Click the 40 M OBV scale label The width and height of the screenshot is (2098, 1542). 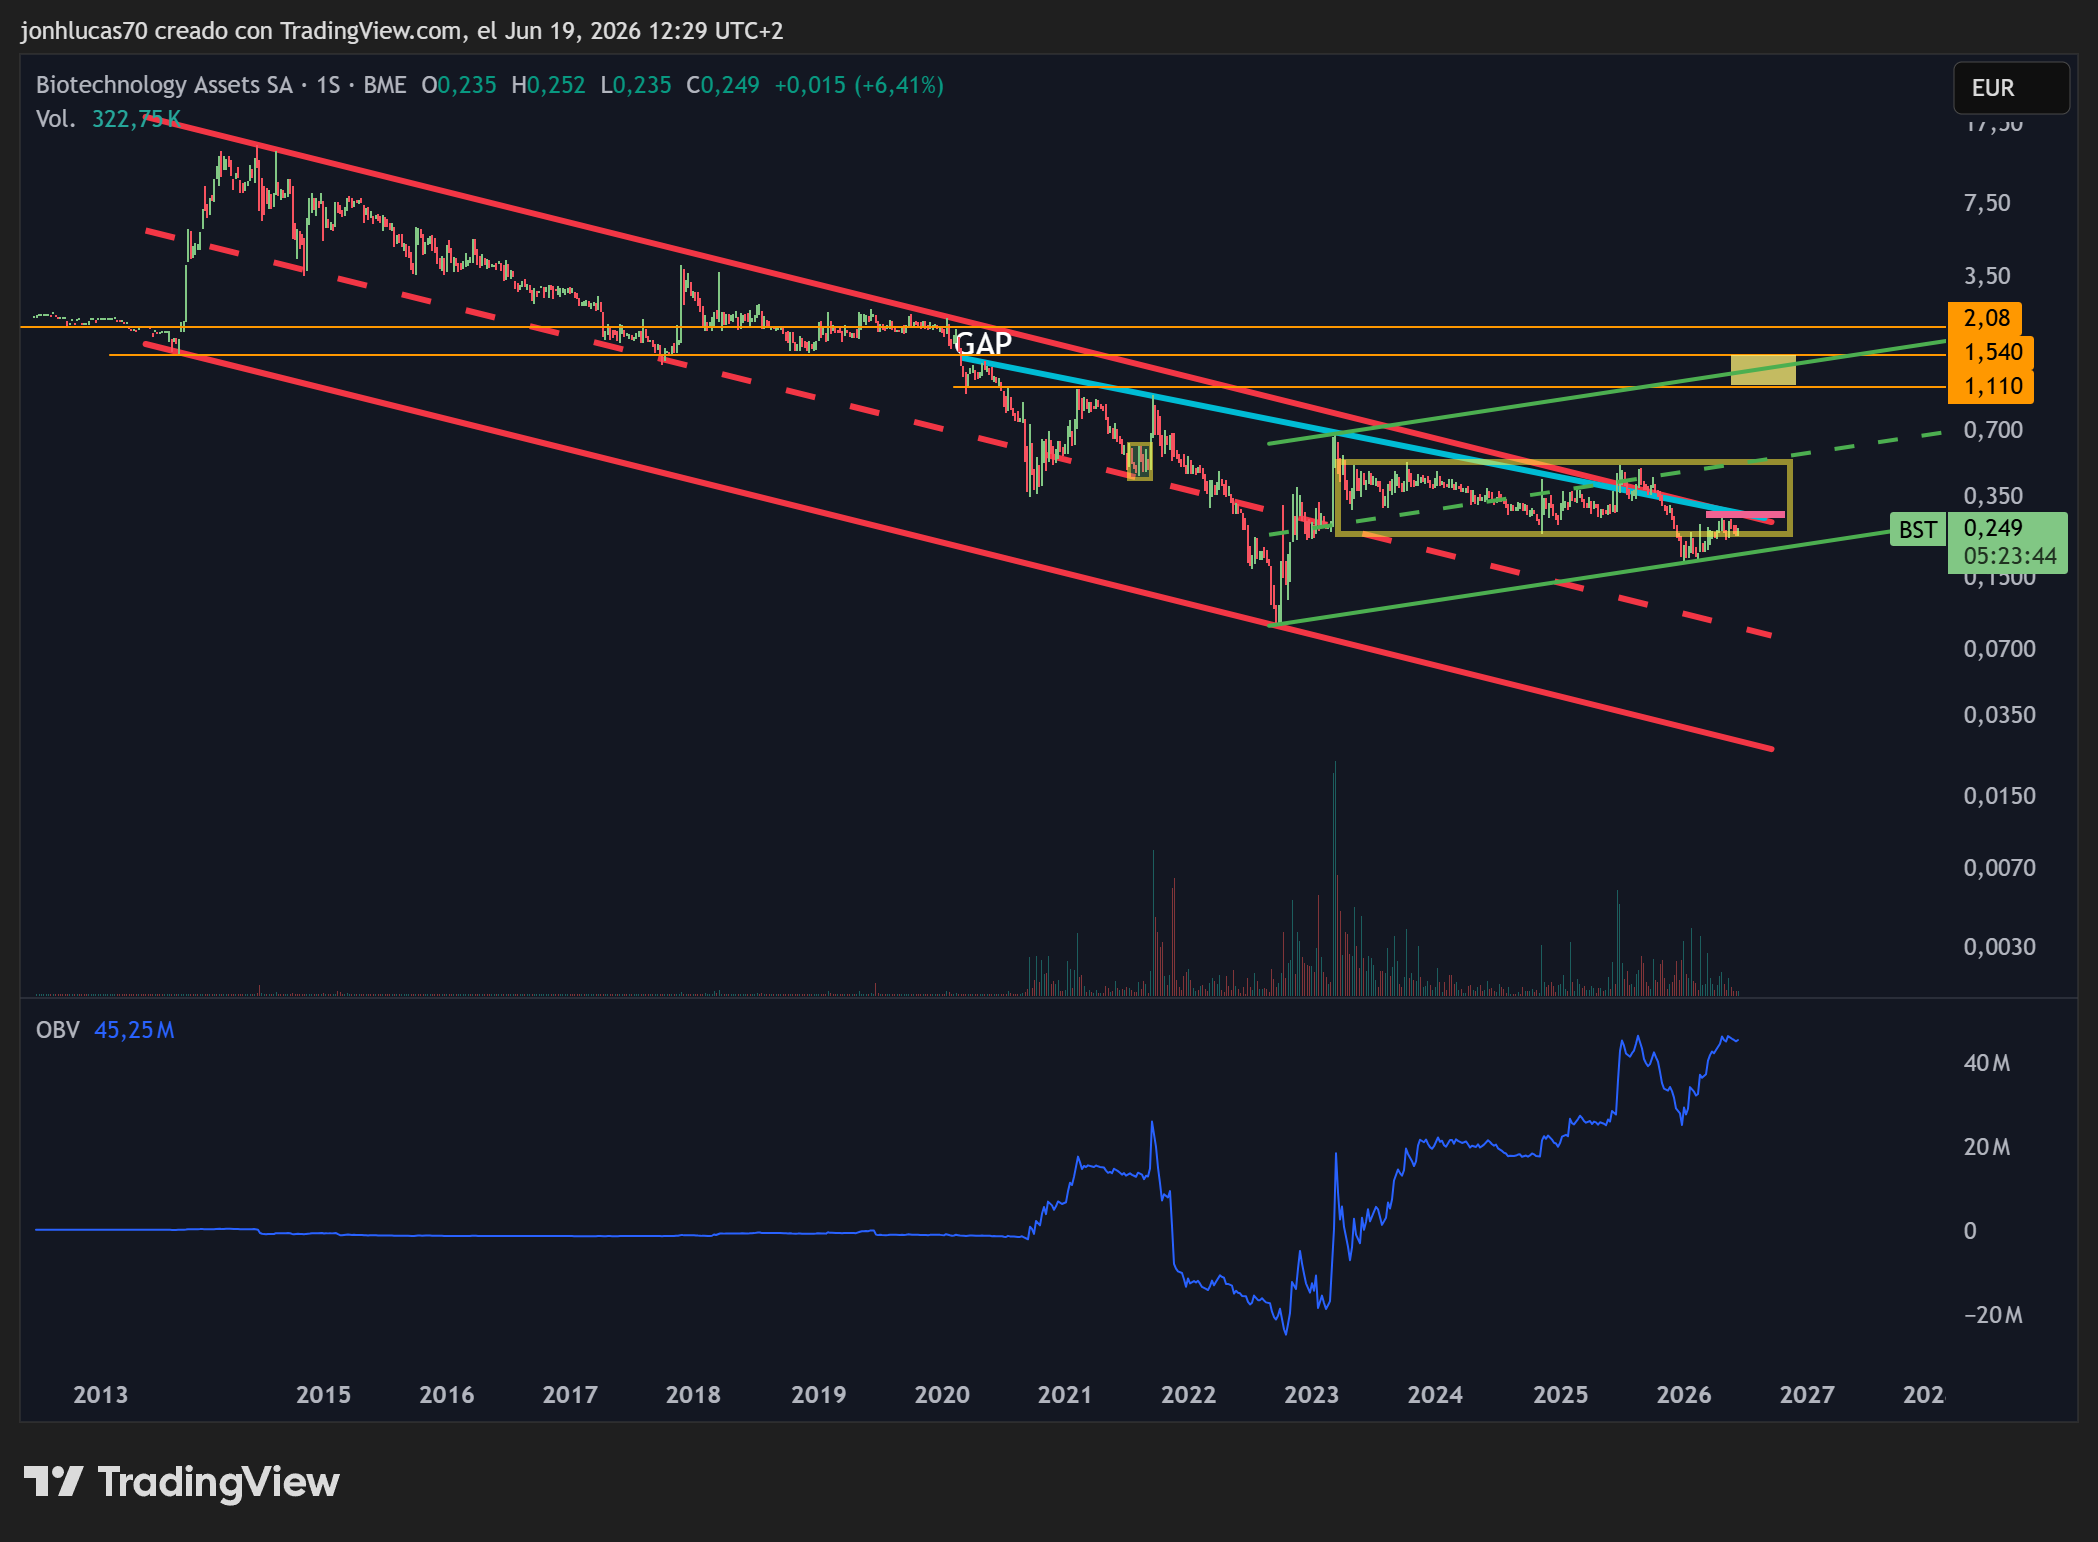click(x=1987, y=1063)
